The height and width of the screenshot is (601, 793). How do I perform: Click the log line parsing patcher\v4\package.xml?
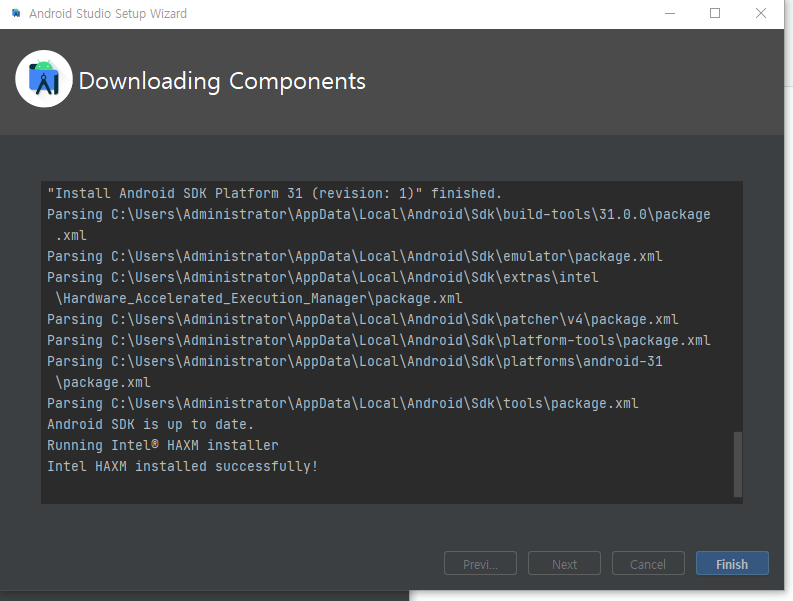pyautogui.click(x=363, y=319)
